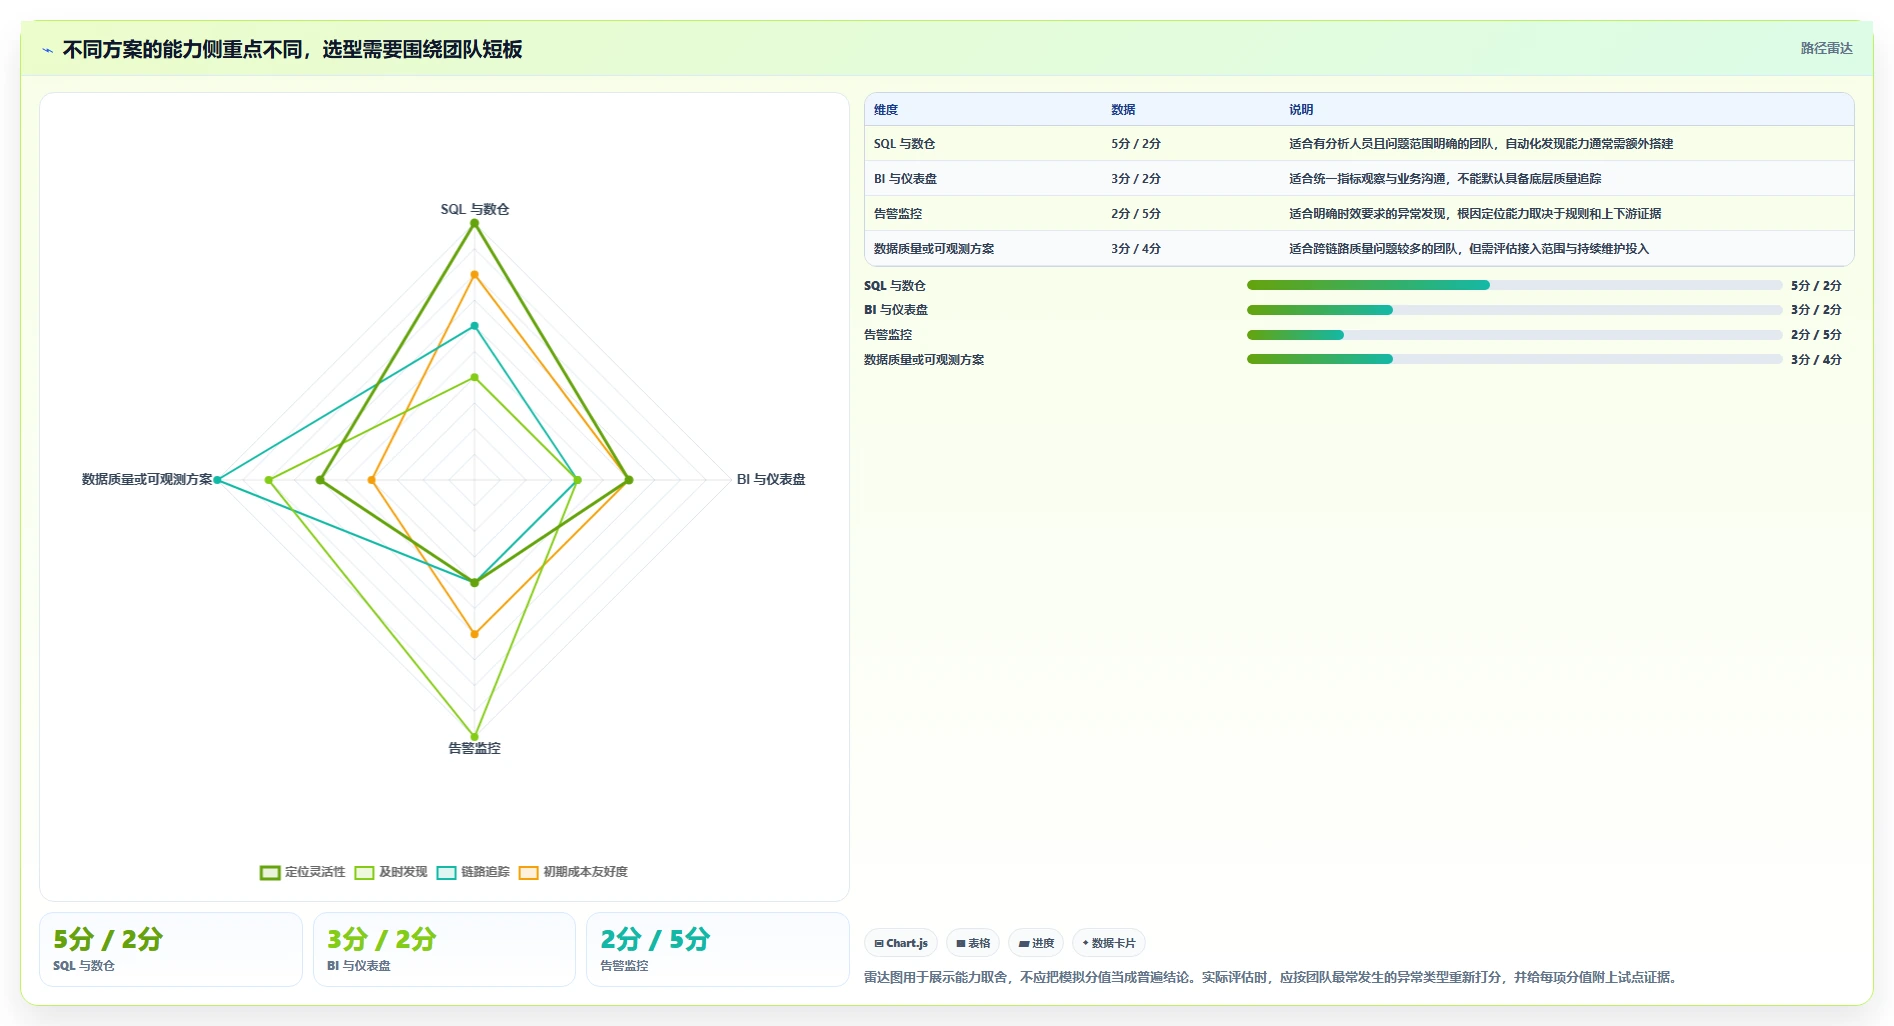Click the BI 与仪表盘 progress bar
The height and width of the screenshot is (1026, 1894).
click(1514, 310)
